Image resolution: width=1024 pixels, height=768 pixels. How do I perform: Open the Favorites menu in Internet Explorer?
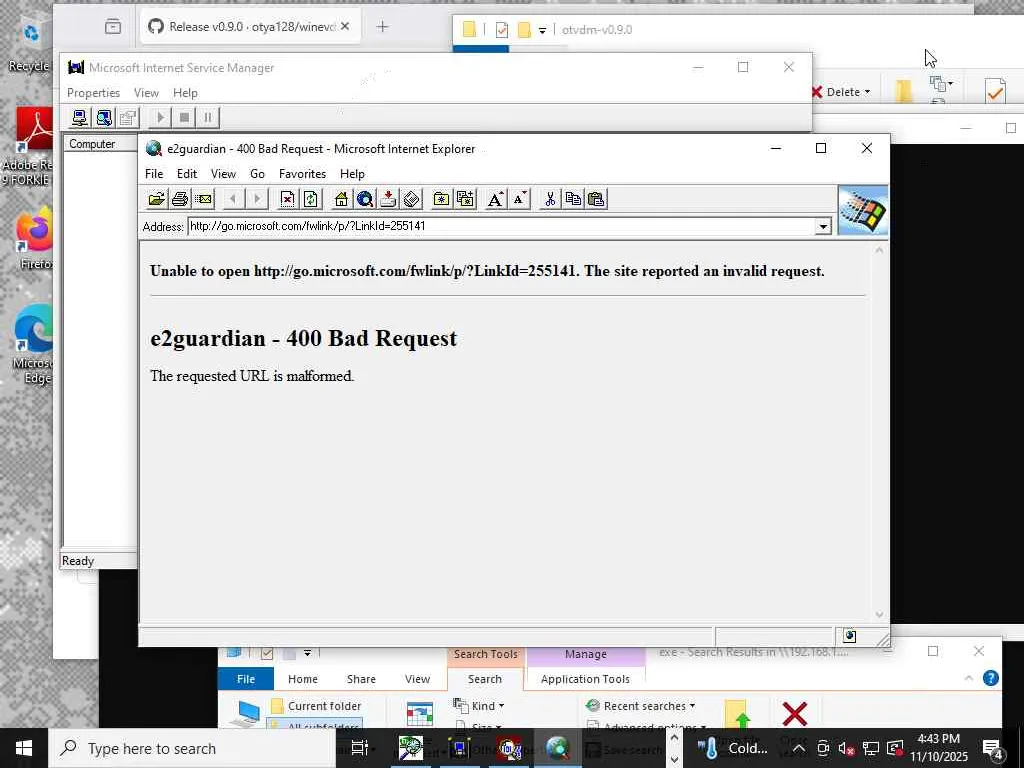pos(302,174)
